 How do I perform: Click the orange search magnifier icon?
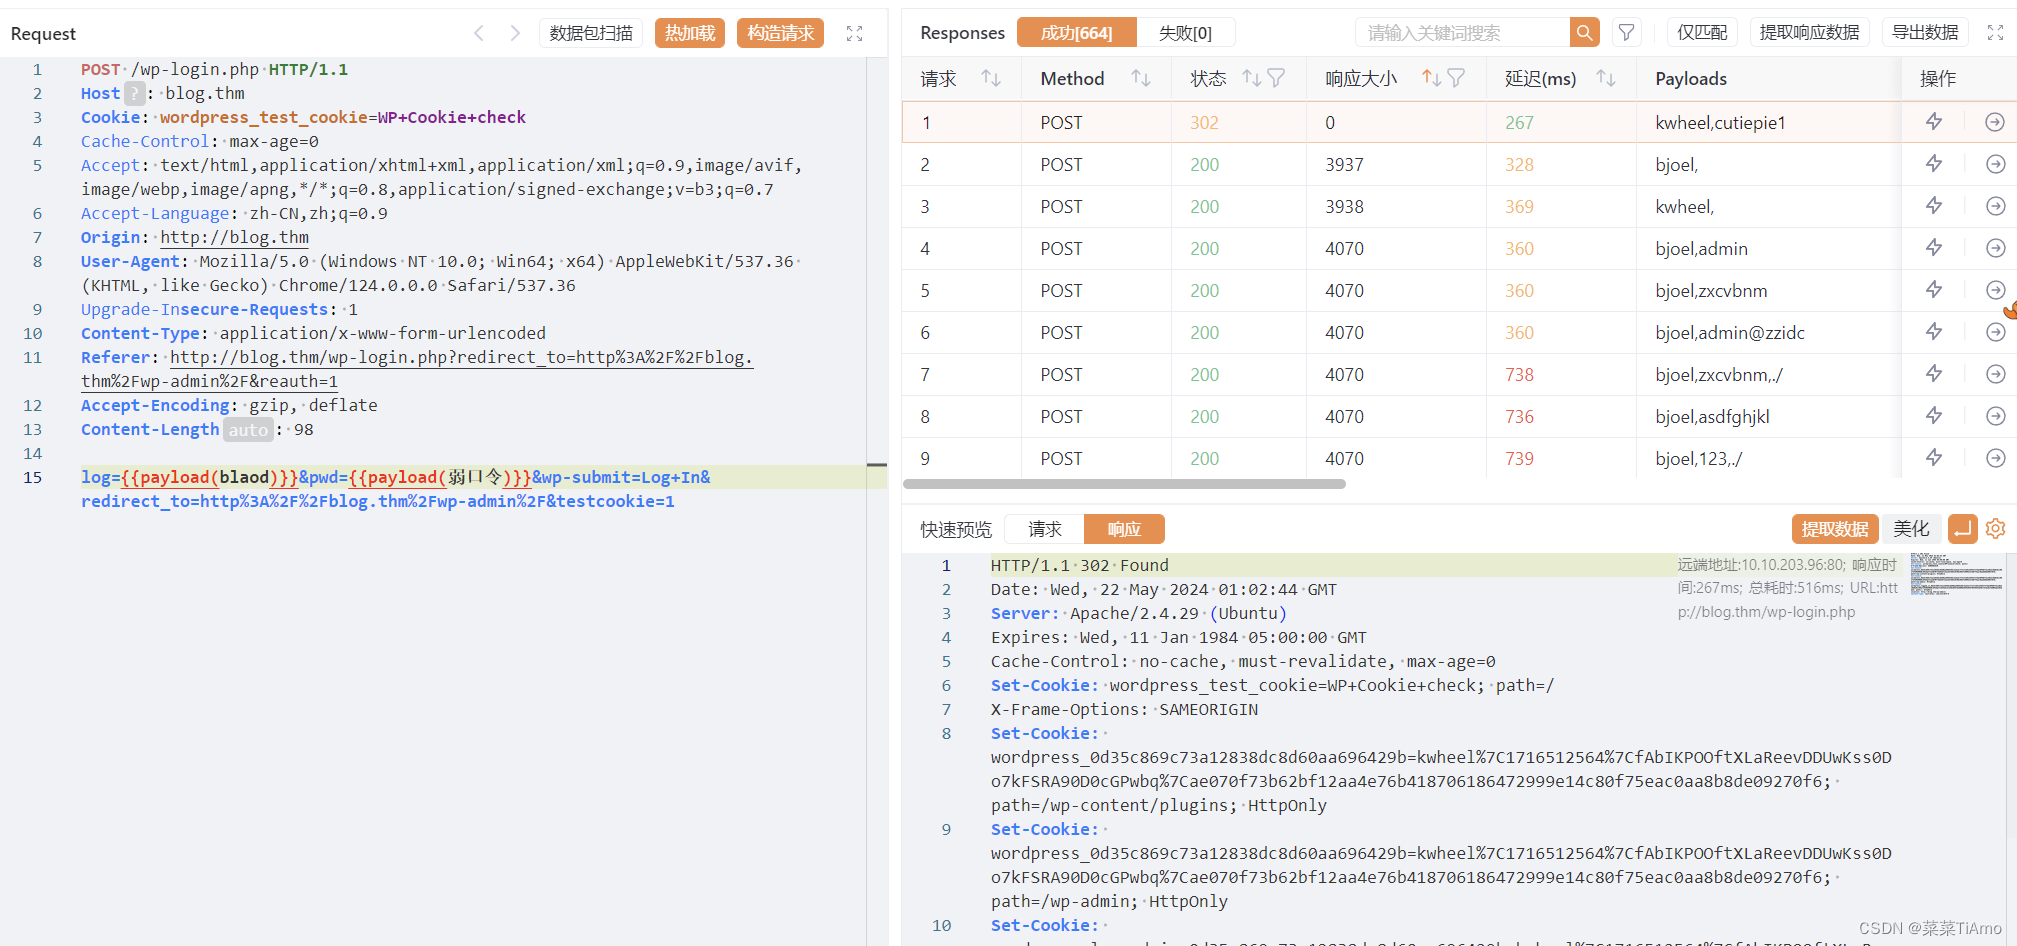click(1584, 32)
